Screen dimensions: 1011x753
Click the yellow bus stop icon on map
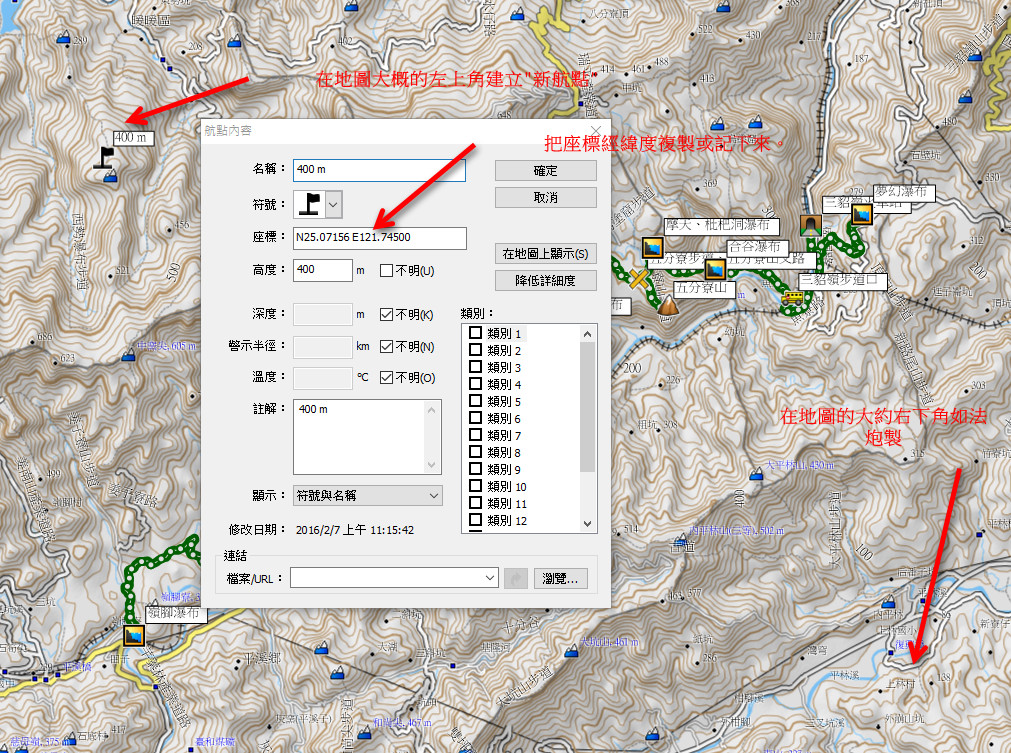pos(793,297)
